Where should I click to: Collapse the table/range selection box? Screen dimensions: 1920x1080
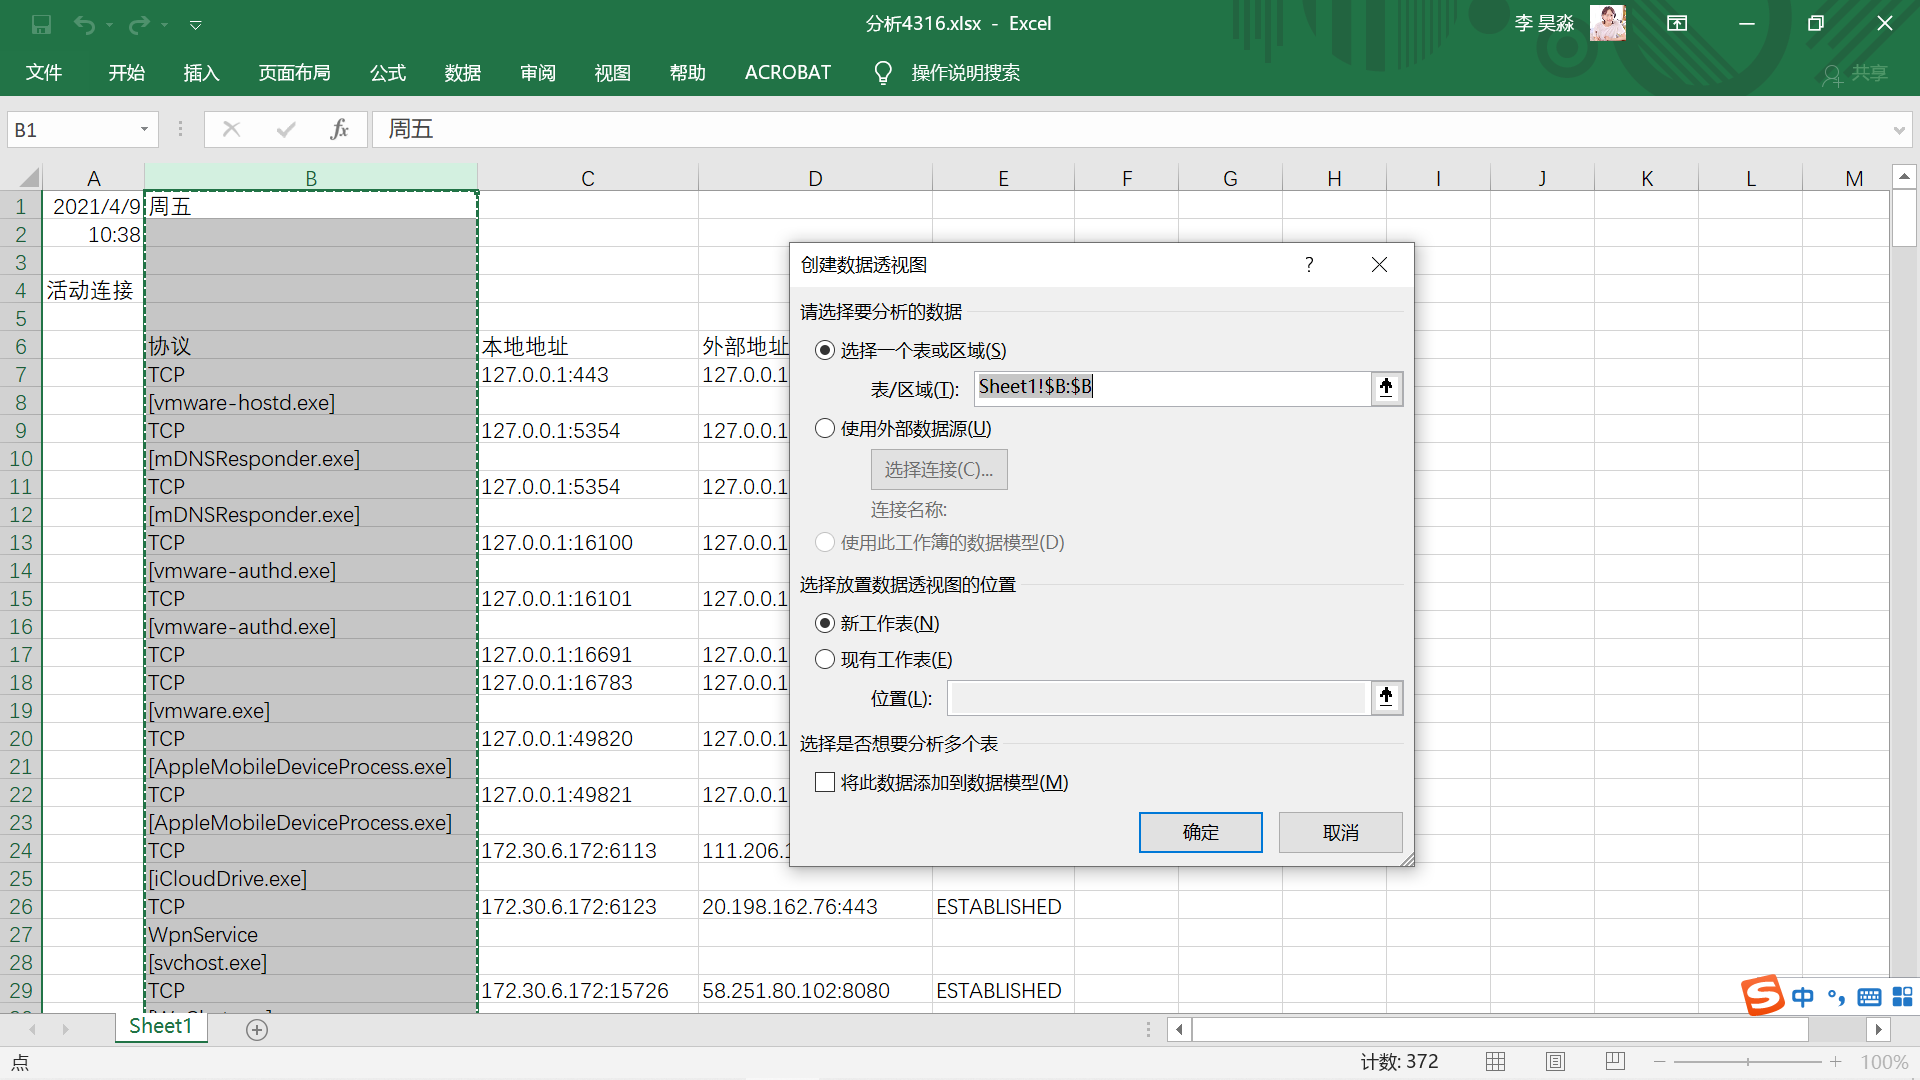(1386, 388)
